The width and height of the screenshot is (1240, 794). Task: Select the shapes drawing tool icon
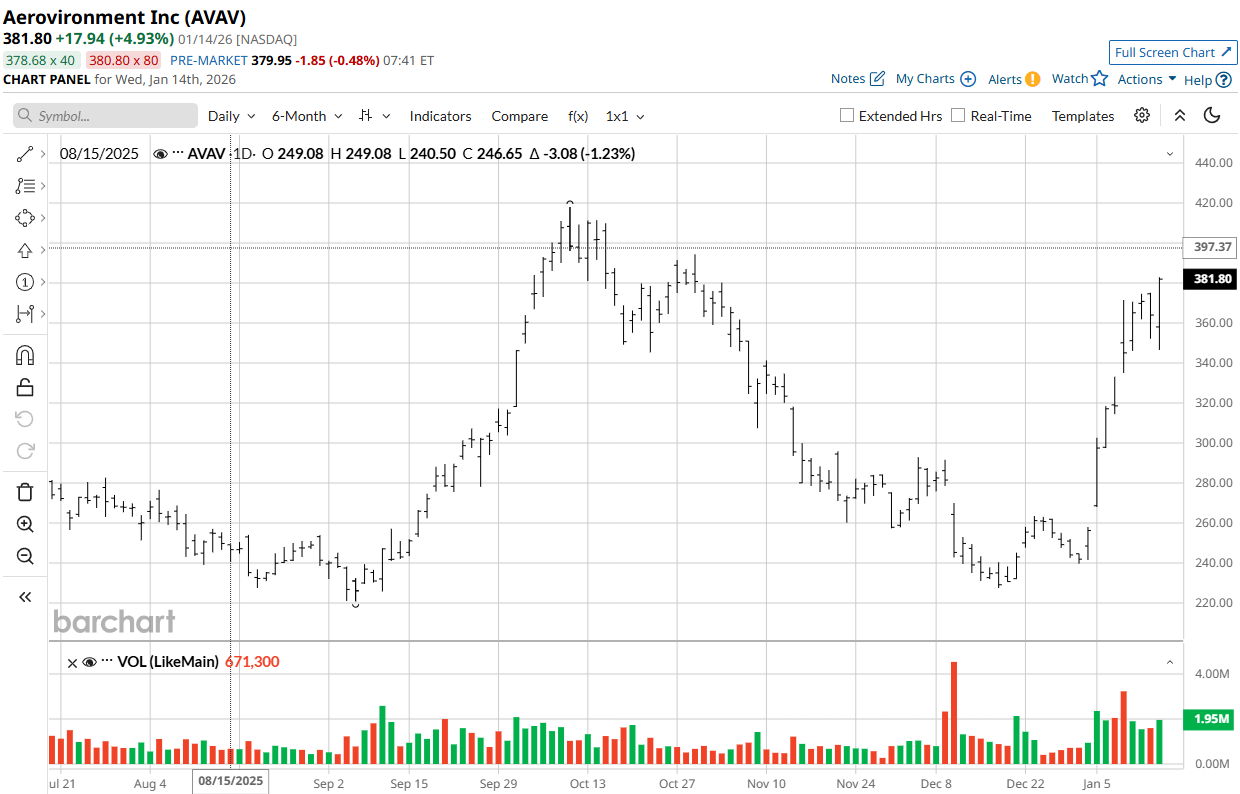[x=25, y=218]
